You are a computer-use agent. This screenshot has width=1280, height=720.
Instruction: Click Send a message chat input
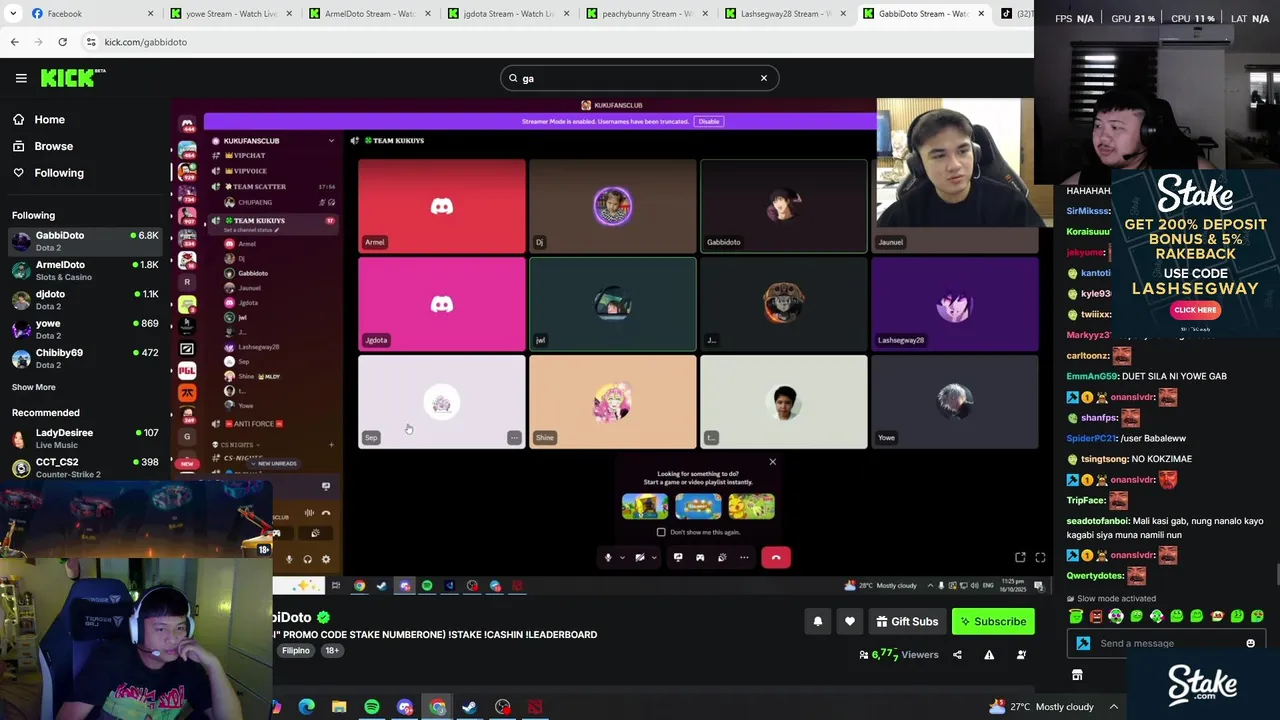pyautogui.click(x=1165, y=643)
